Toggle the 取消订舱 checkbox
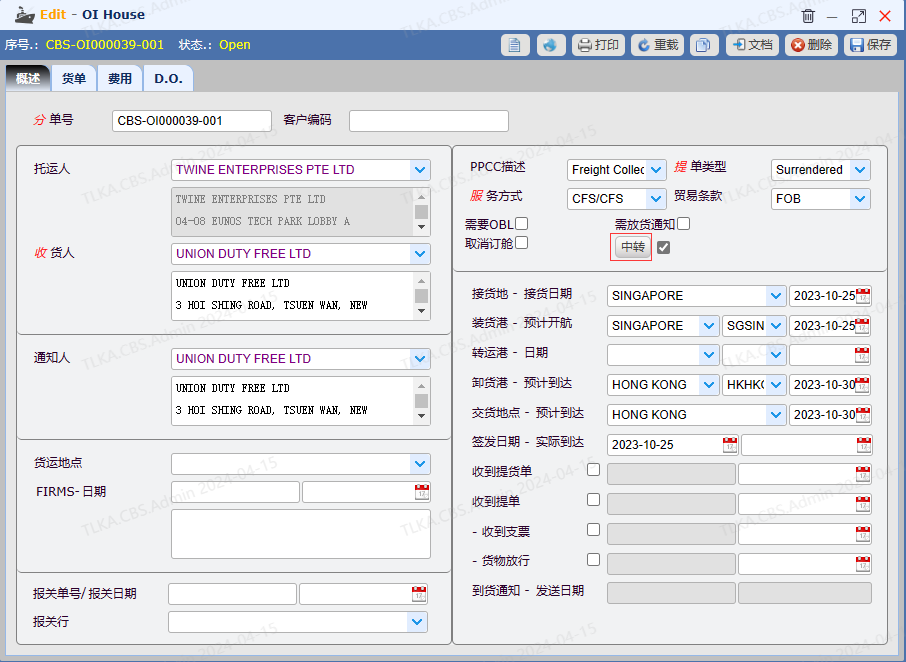Screen dimensions: 906x662 point(522,243)
